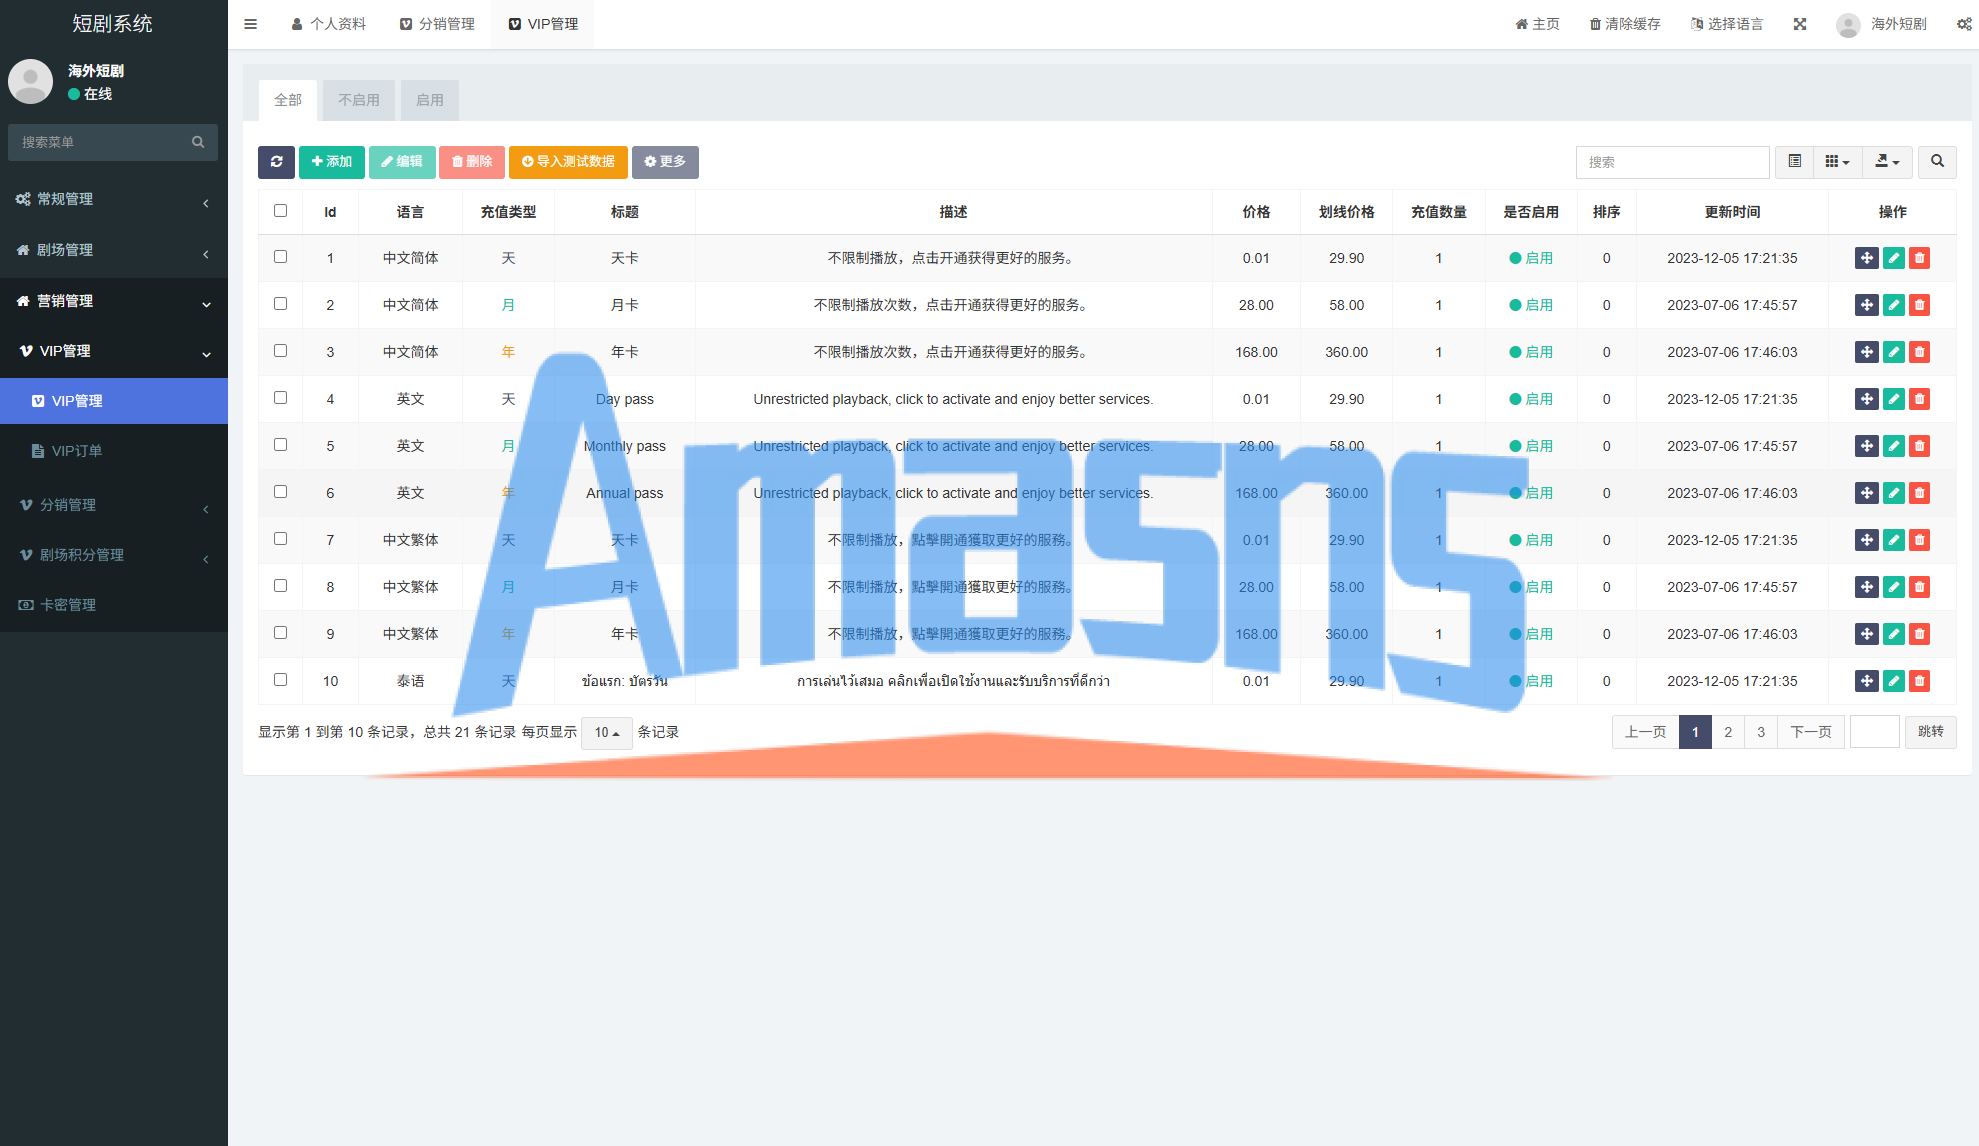The height and width of the screenshot is (1146, 1979).
Task: Open settings gears icon at top right
Action: click(1964, 24)
